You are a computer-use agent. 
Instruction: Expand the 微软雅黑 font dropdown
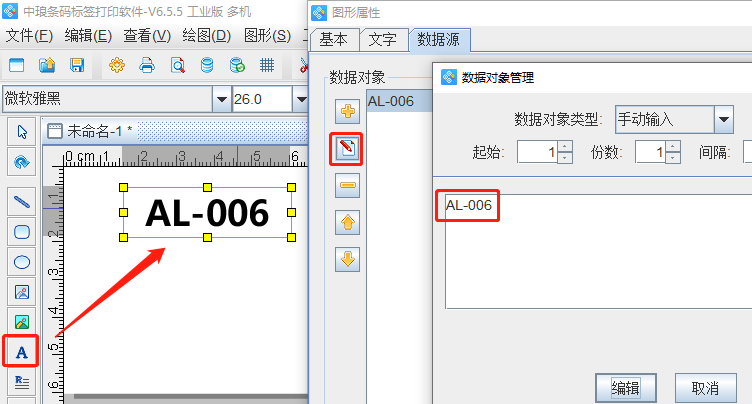221,99
